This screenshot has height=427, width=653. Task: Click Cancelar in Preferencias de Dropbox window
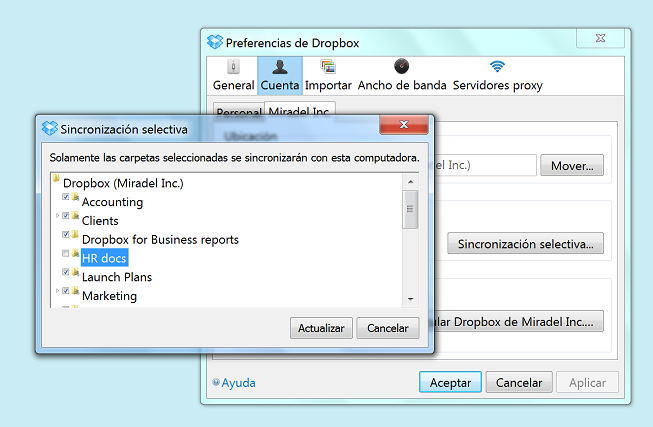tap(519, 382)
